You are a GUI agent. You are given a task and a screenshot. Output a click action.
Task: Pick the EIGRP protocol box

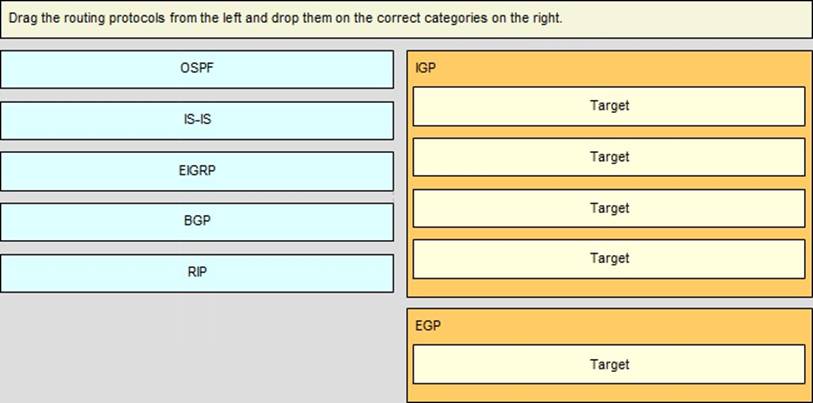coord(197,171)
